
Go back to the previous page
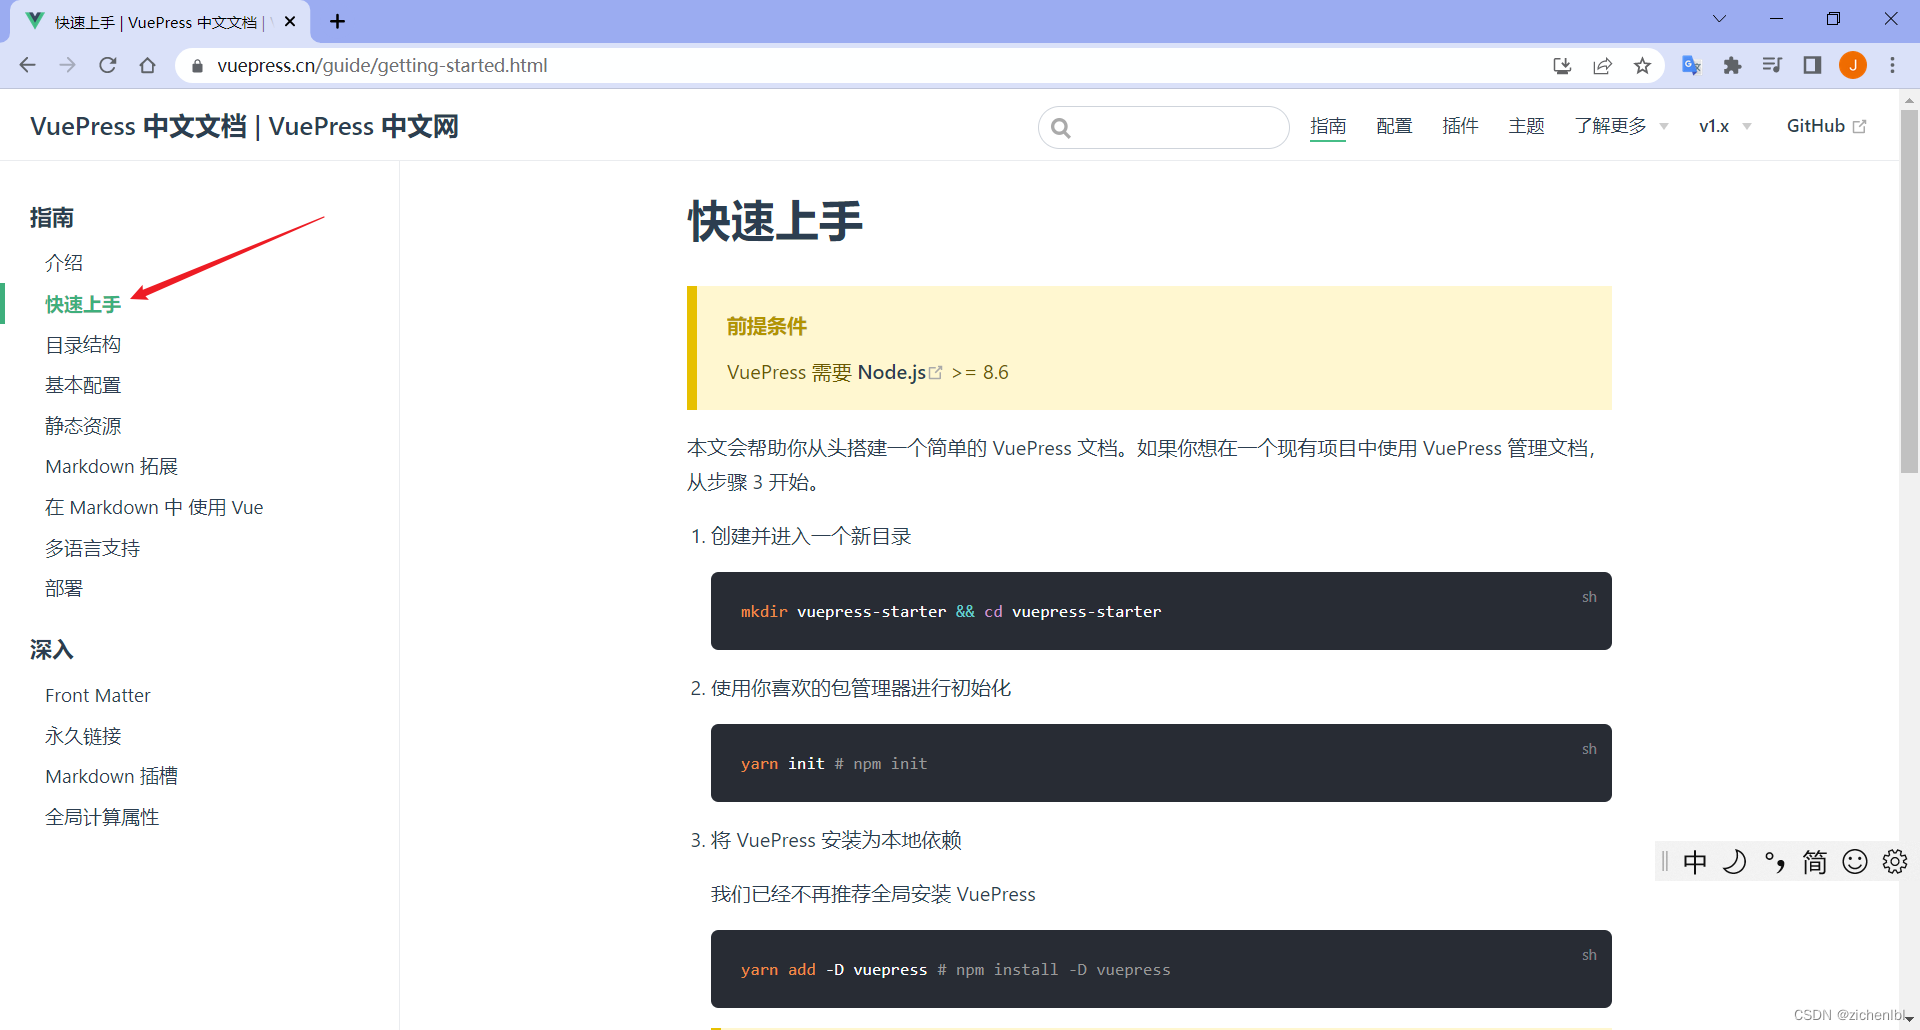click(28, 65)
